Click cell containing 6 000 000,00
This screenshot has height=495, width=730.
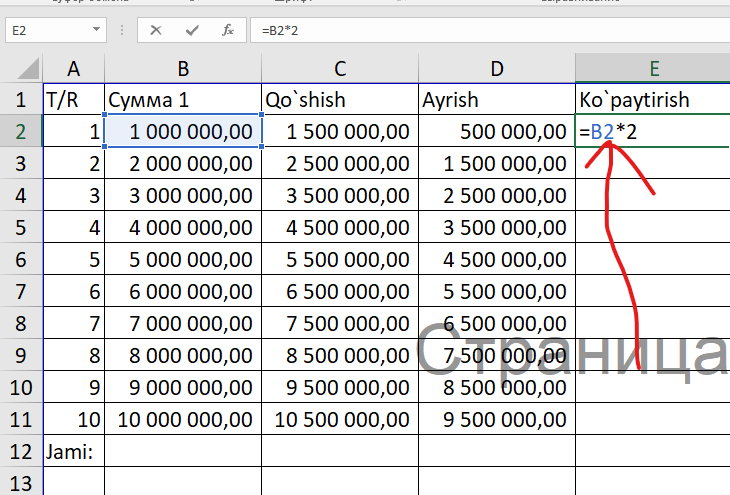pyautogui.click(x=183, y=291)
